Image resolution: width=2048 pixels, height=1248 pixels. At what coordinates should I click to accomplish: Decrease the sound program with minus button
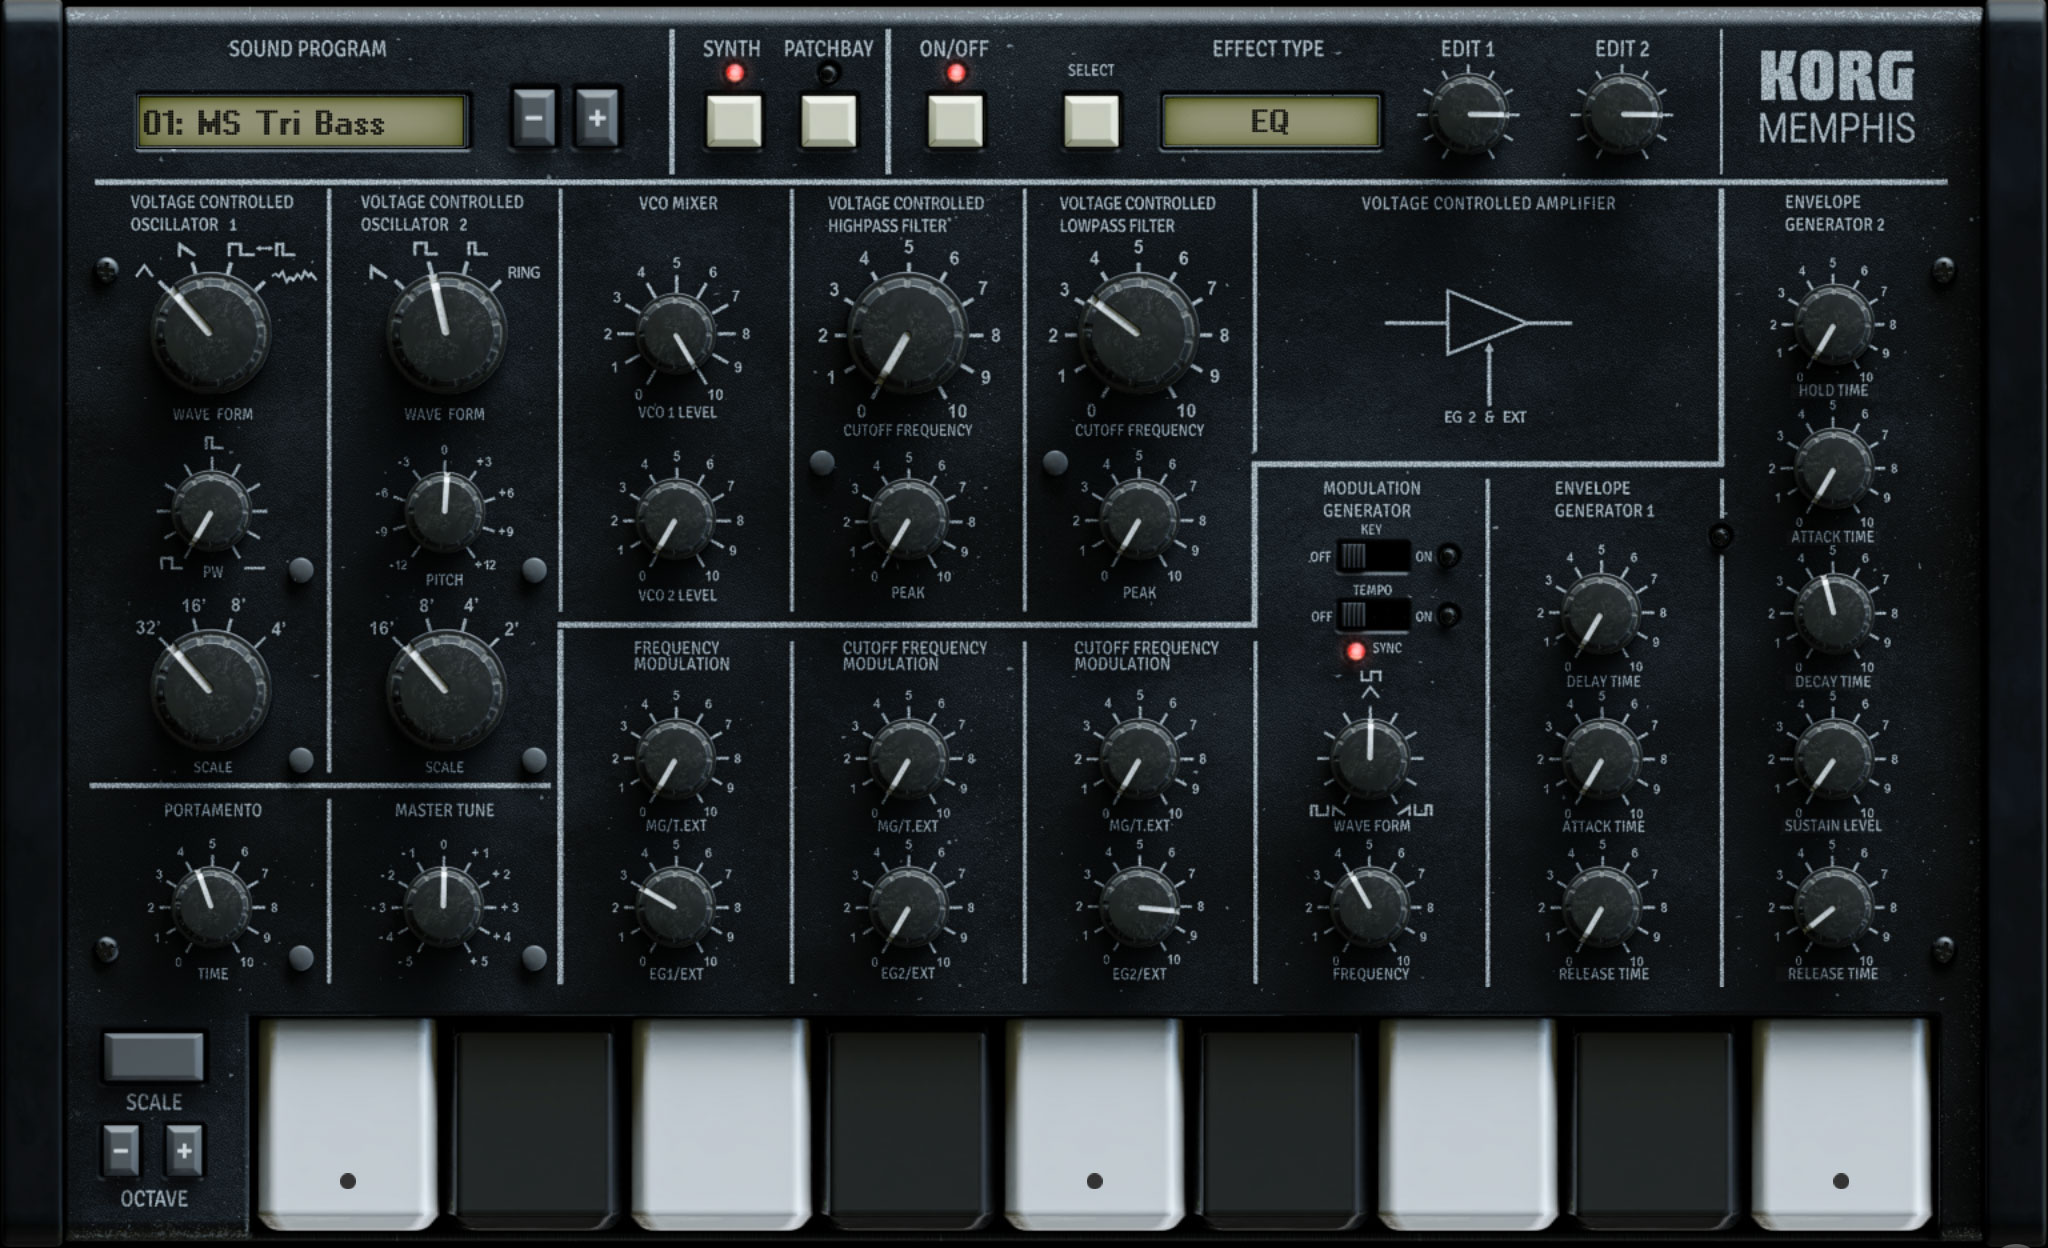[534, 118]
